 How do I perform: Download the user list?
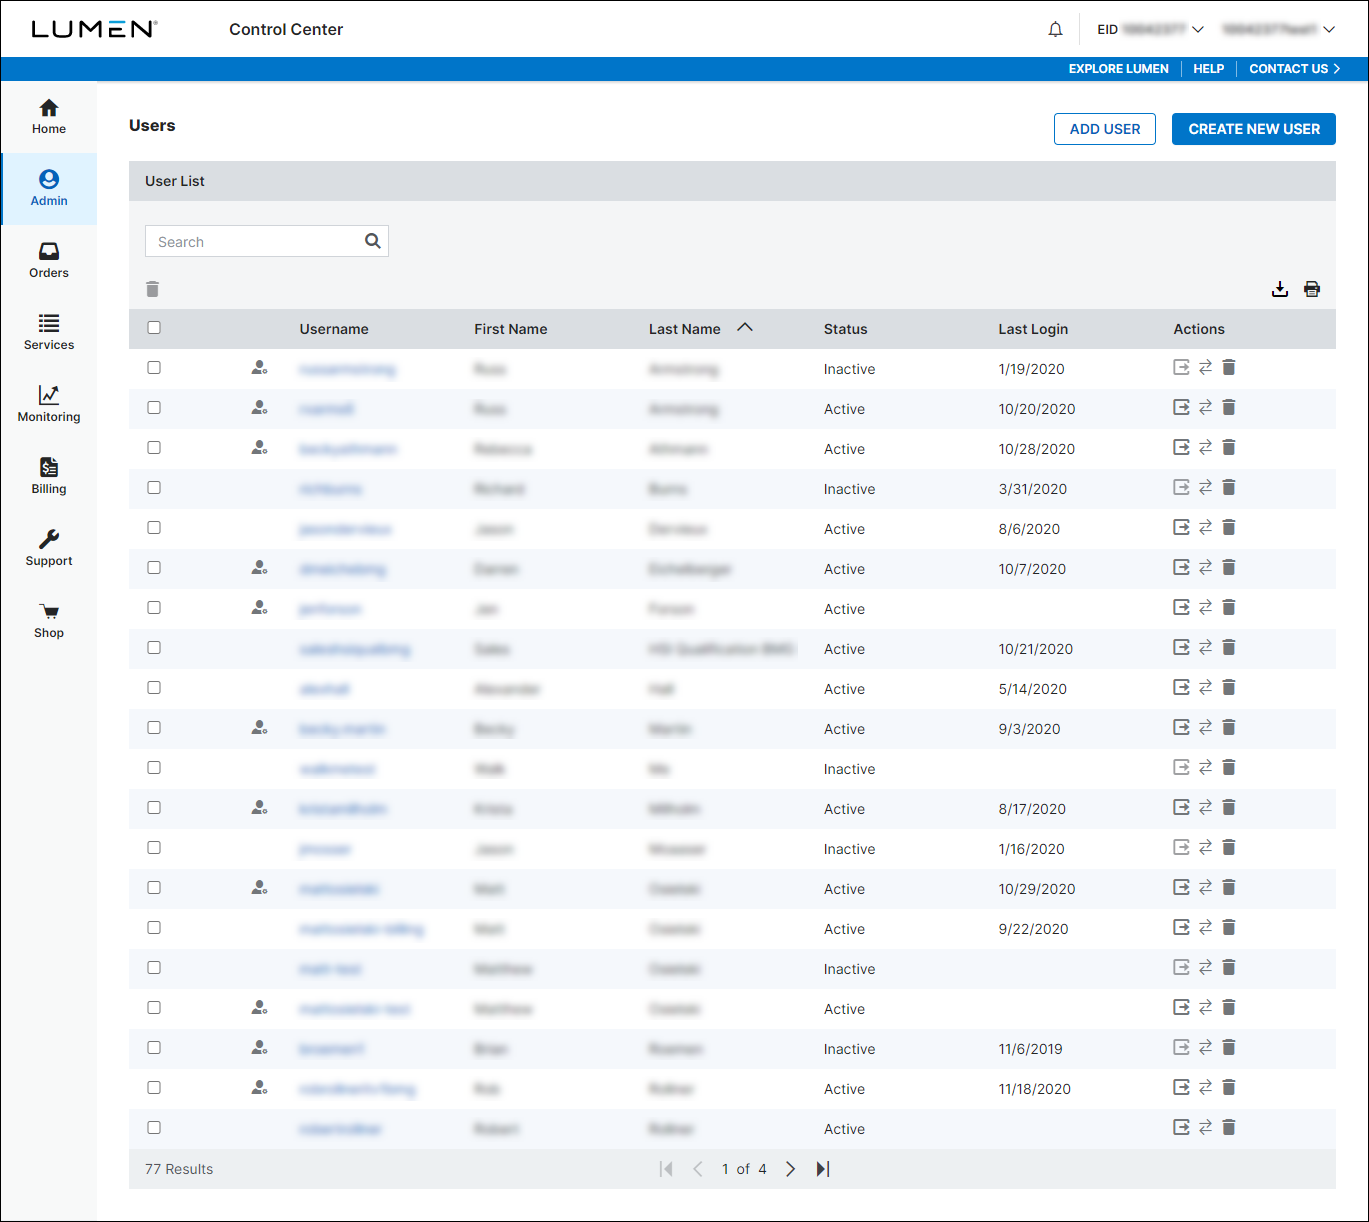[1279, 289]
